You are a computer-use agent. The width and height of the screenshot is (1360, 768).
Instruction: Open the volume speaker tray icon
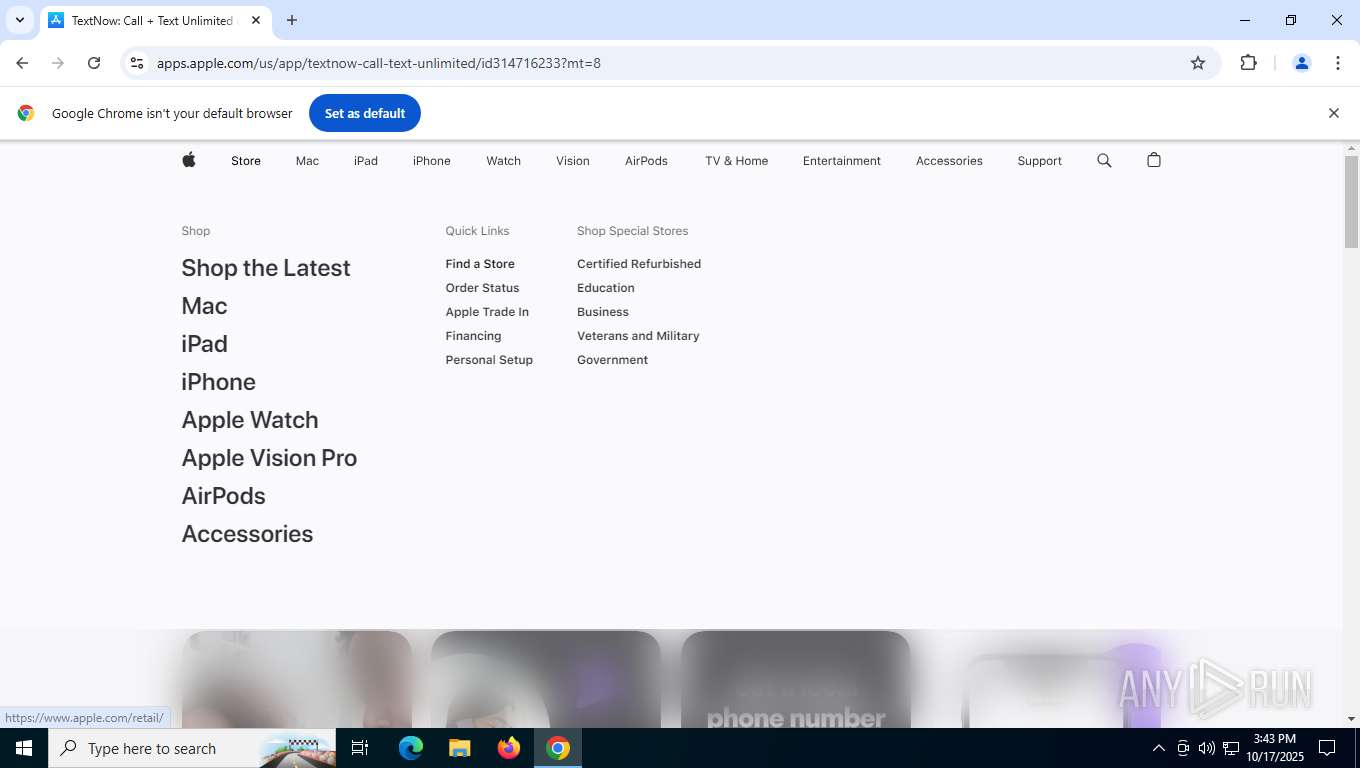tap(1206, 748)
